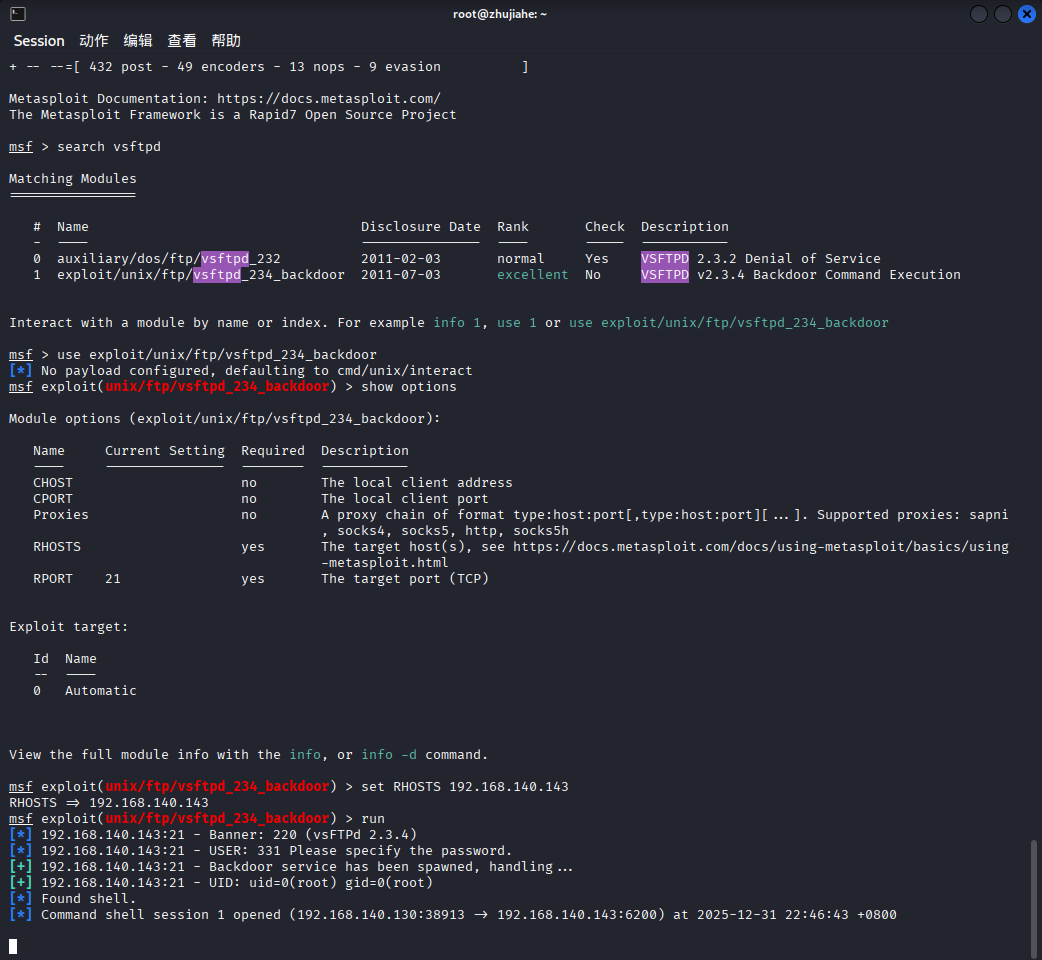Click the minimize window button

click(979, 14)
